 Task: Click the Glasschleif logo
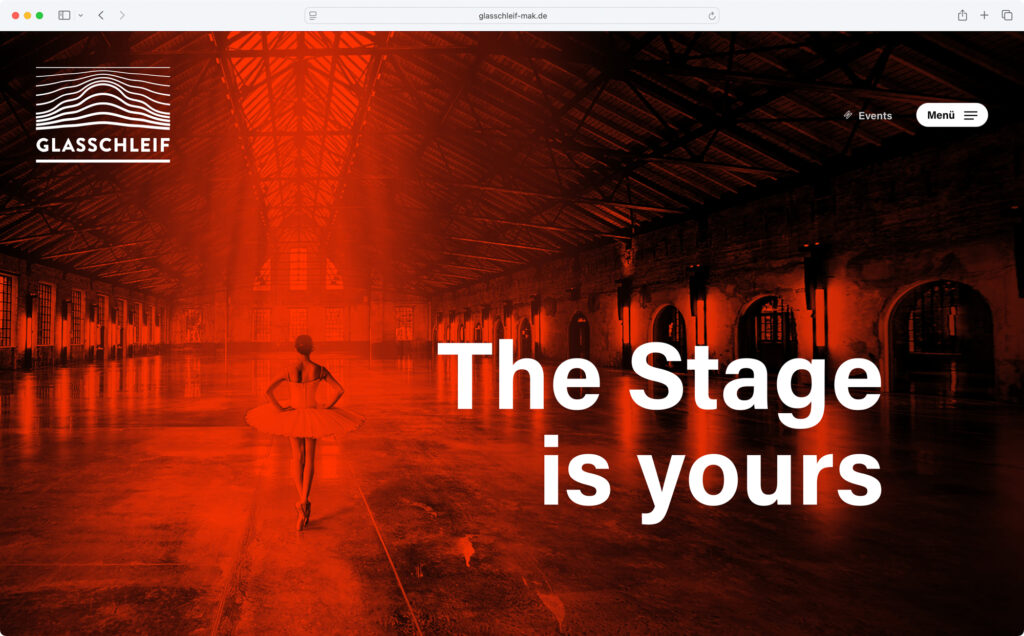click(103, 114)
